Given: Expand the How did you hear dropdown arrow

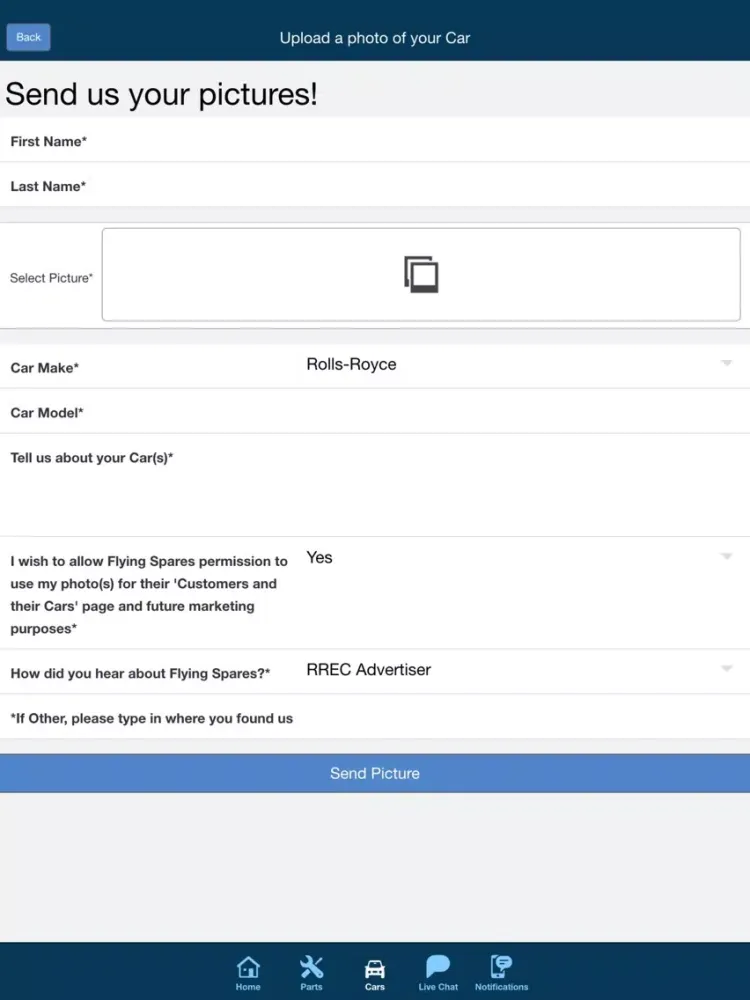Looking at the screenshot, I should point(726,668).
